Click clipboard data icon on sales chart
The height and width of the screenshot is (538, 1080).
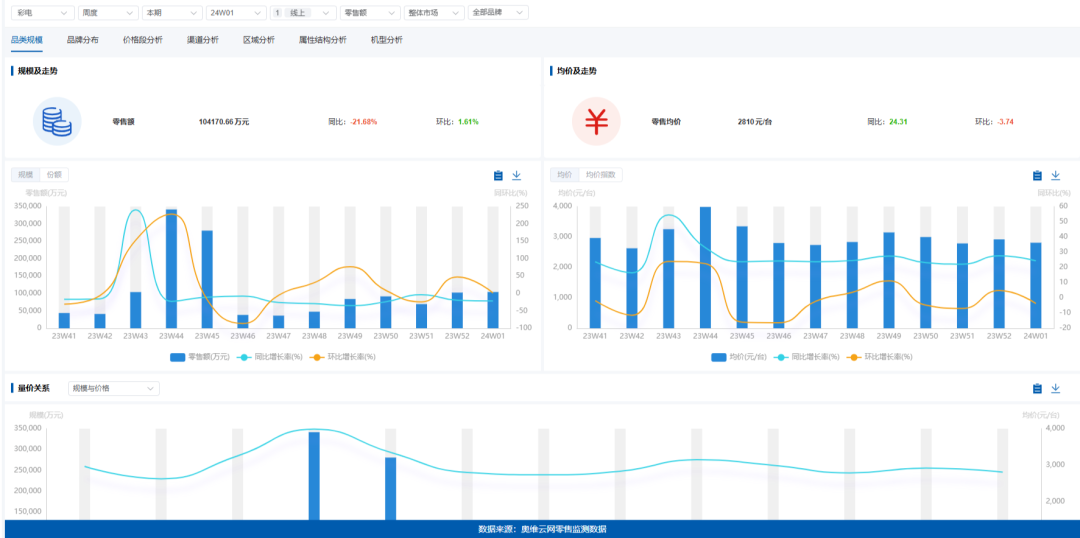coord(498,175)
